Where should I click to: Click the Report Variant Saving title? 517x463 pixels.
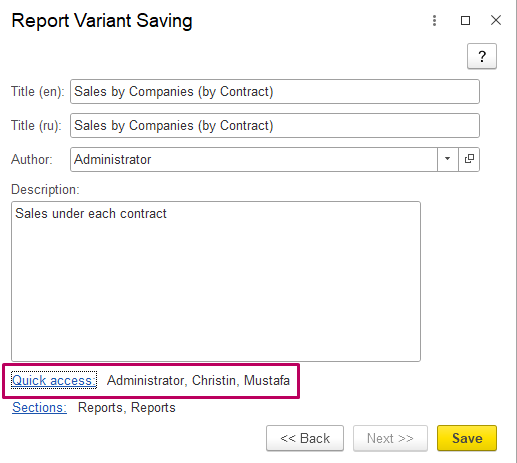coord(102,21)
